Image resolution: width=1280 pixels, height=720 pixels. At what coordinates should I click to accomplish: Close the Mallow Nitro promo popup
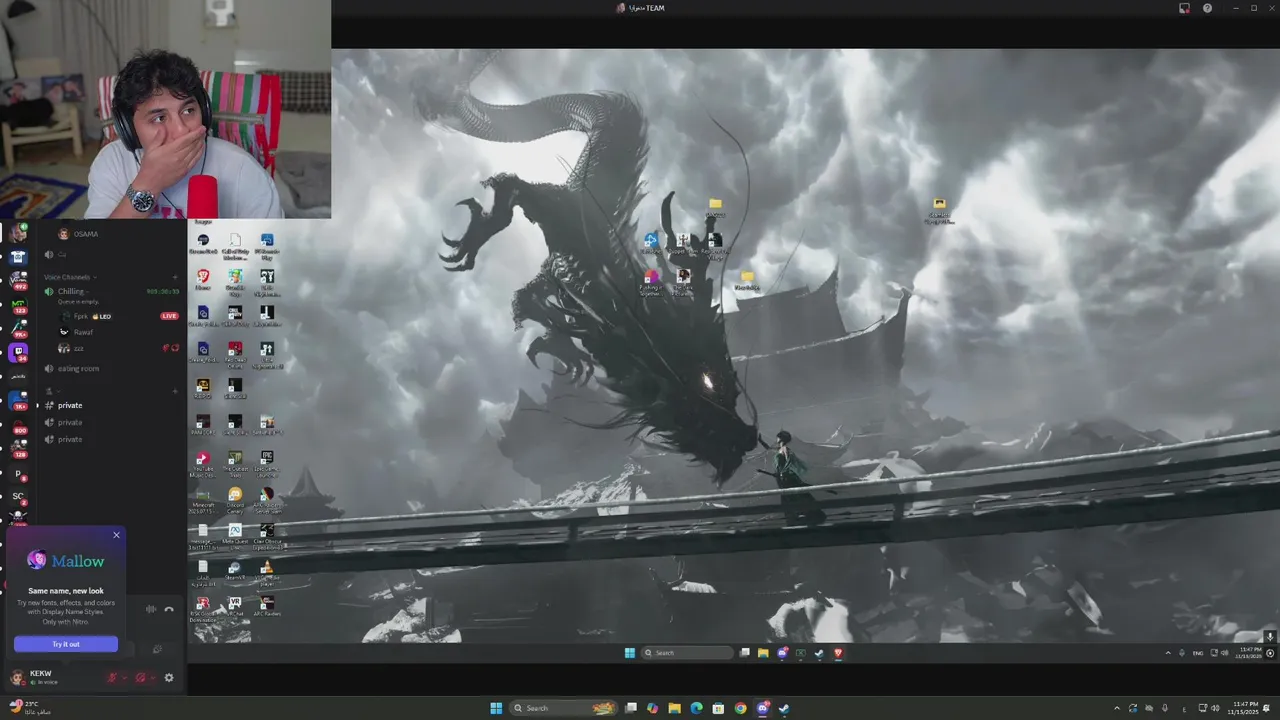coord(116,535)
